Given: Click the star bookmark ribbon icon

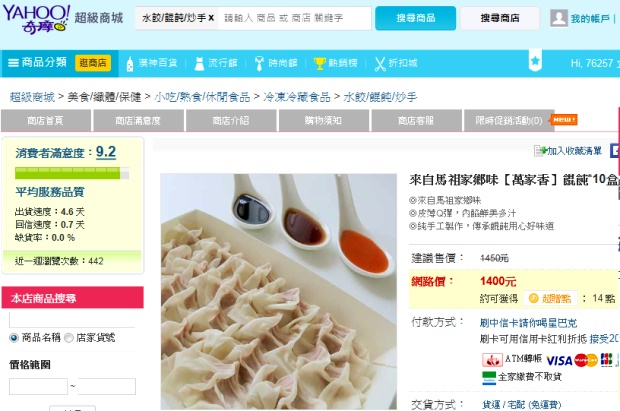Looking at the screenshot, I should [x=535, y=61].
